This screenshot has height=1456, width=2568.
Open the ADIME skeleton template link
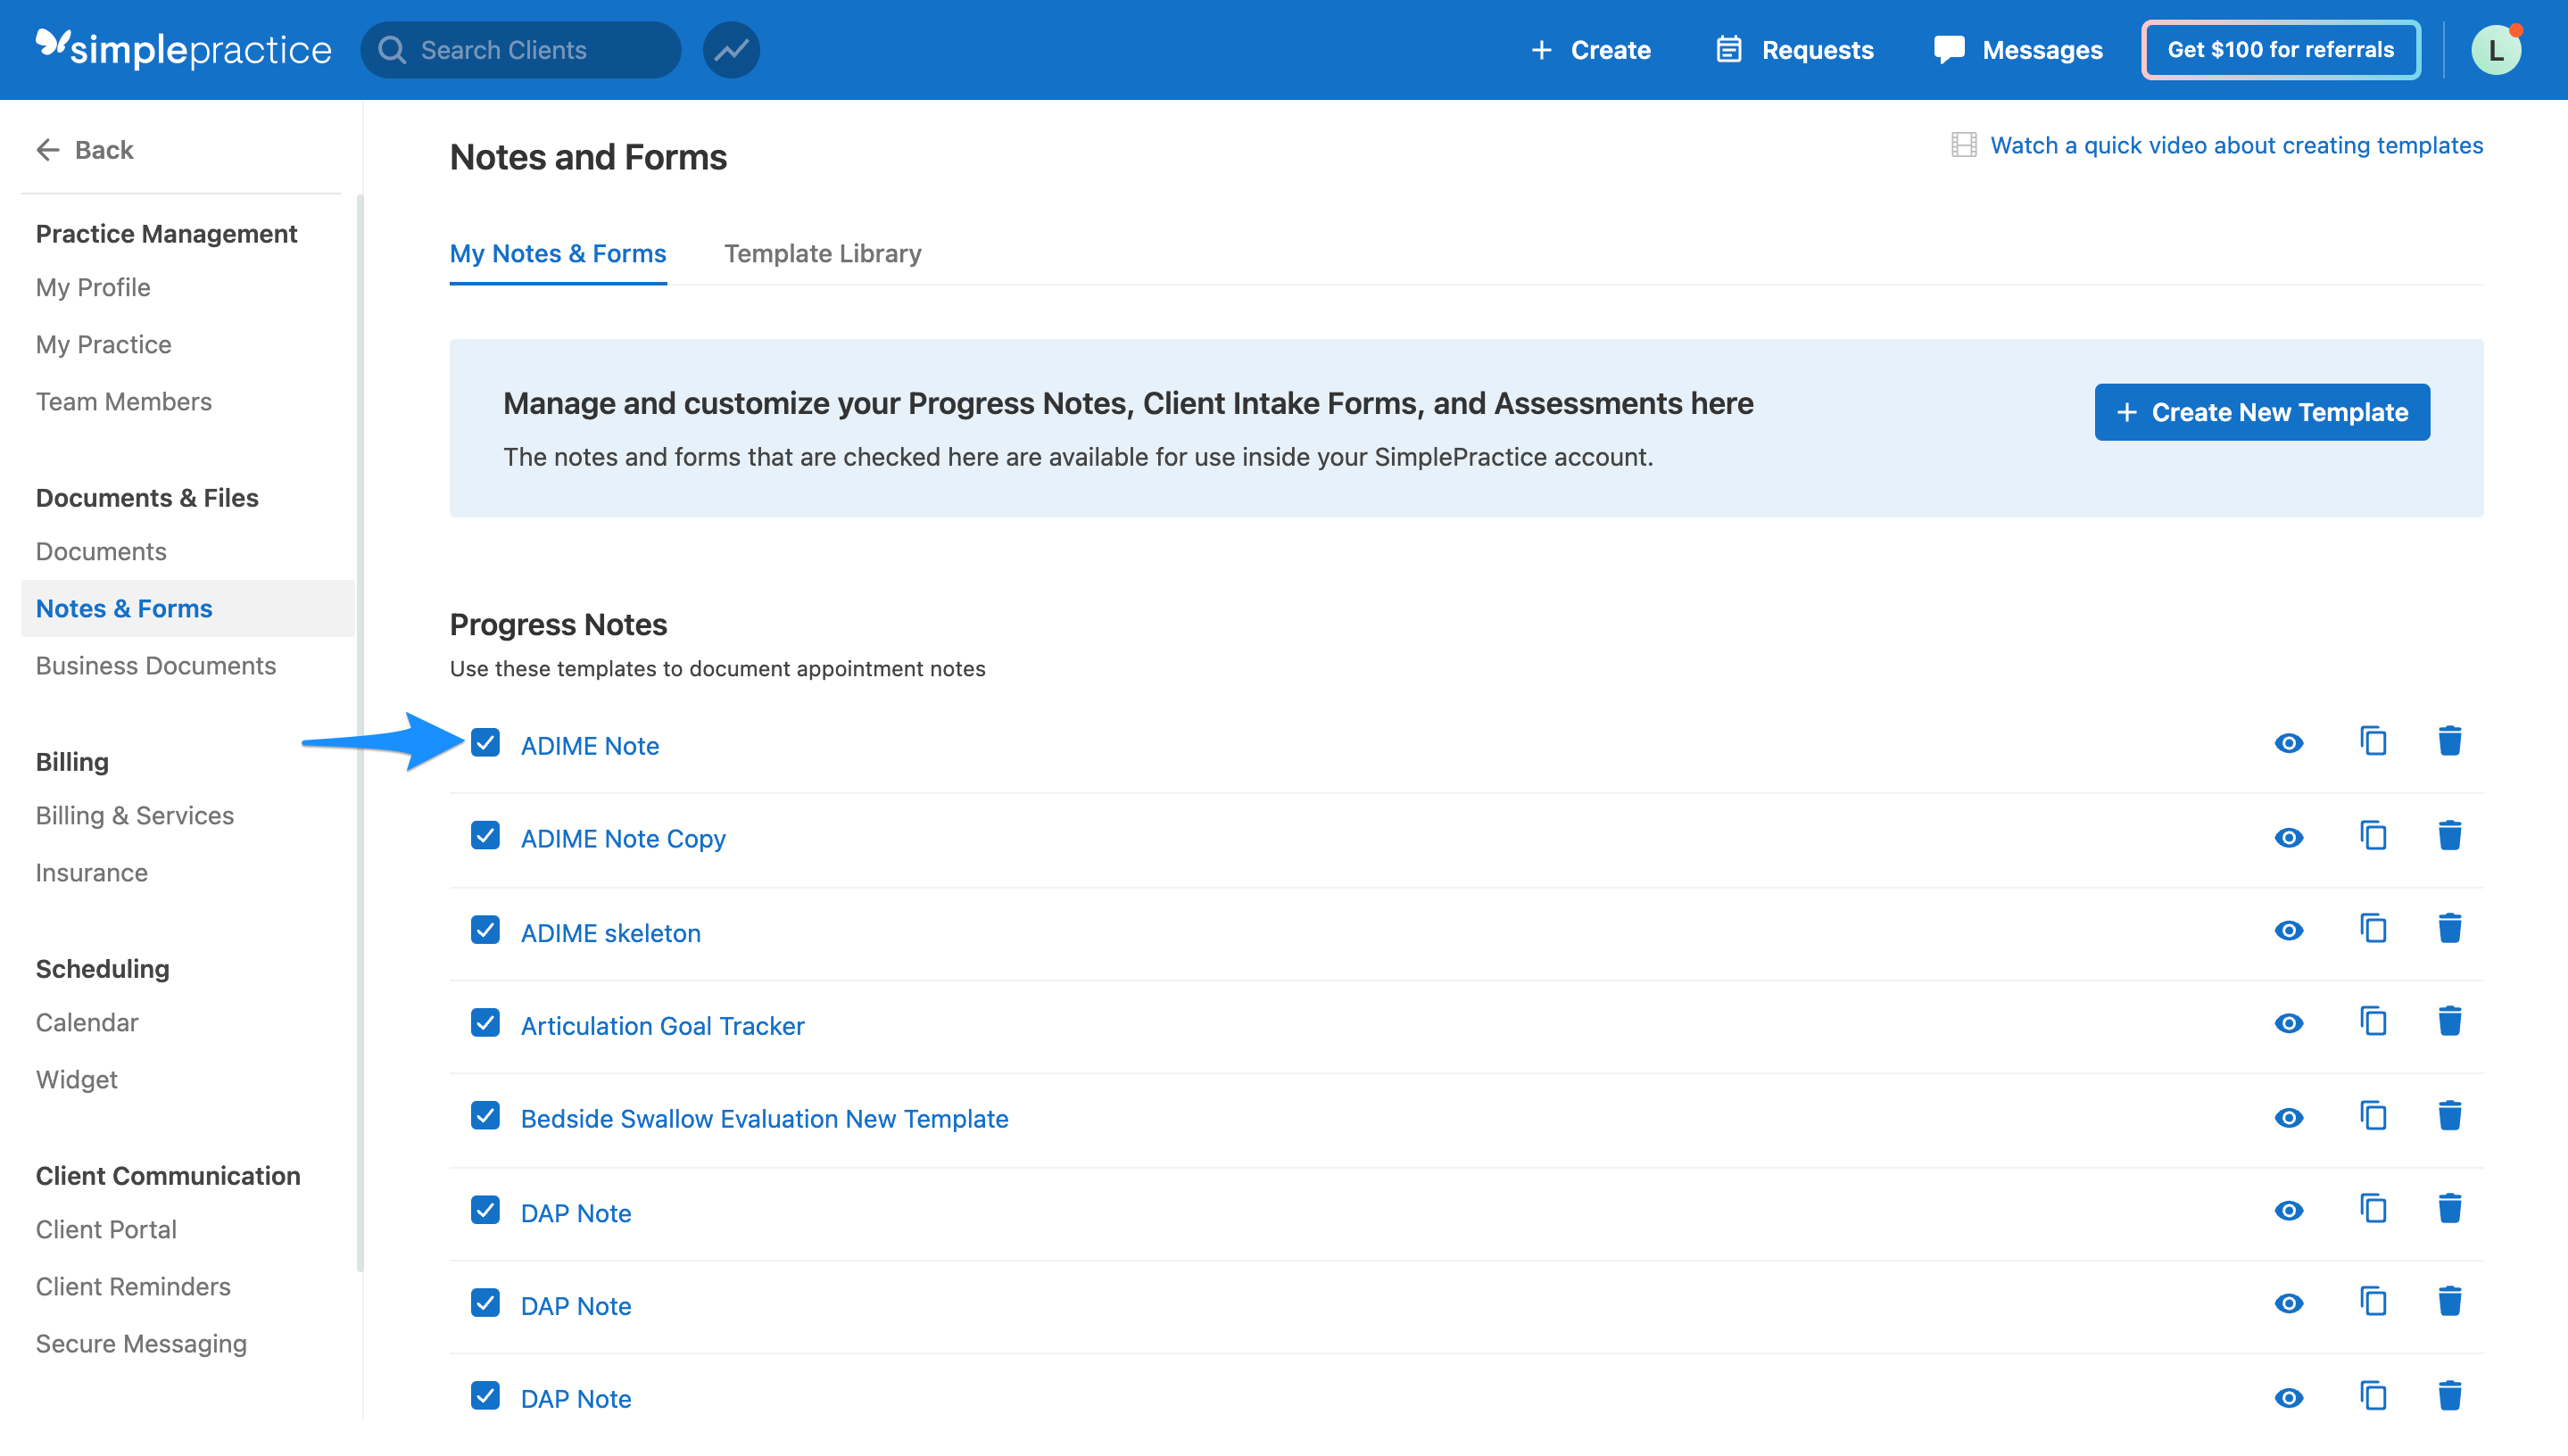pos(611,932)
